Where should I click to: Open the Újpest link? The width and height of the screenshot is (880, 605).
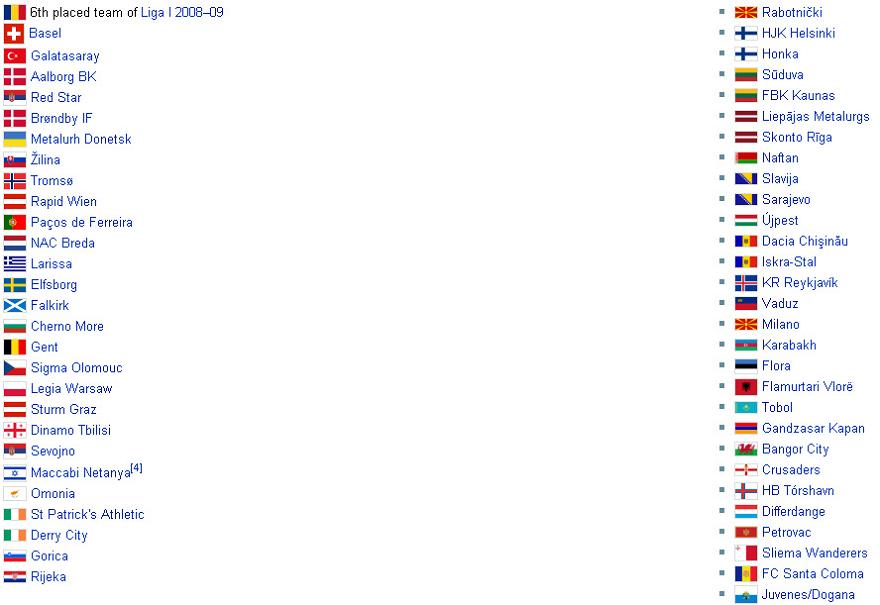point(780,220)
